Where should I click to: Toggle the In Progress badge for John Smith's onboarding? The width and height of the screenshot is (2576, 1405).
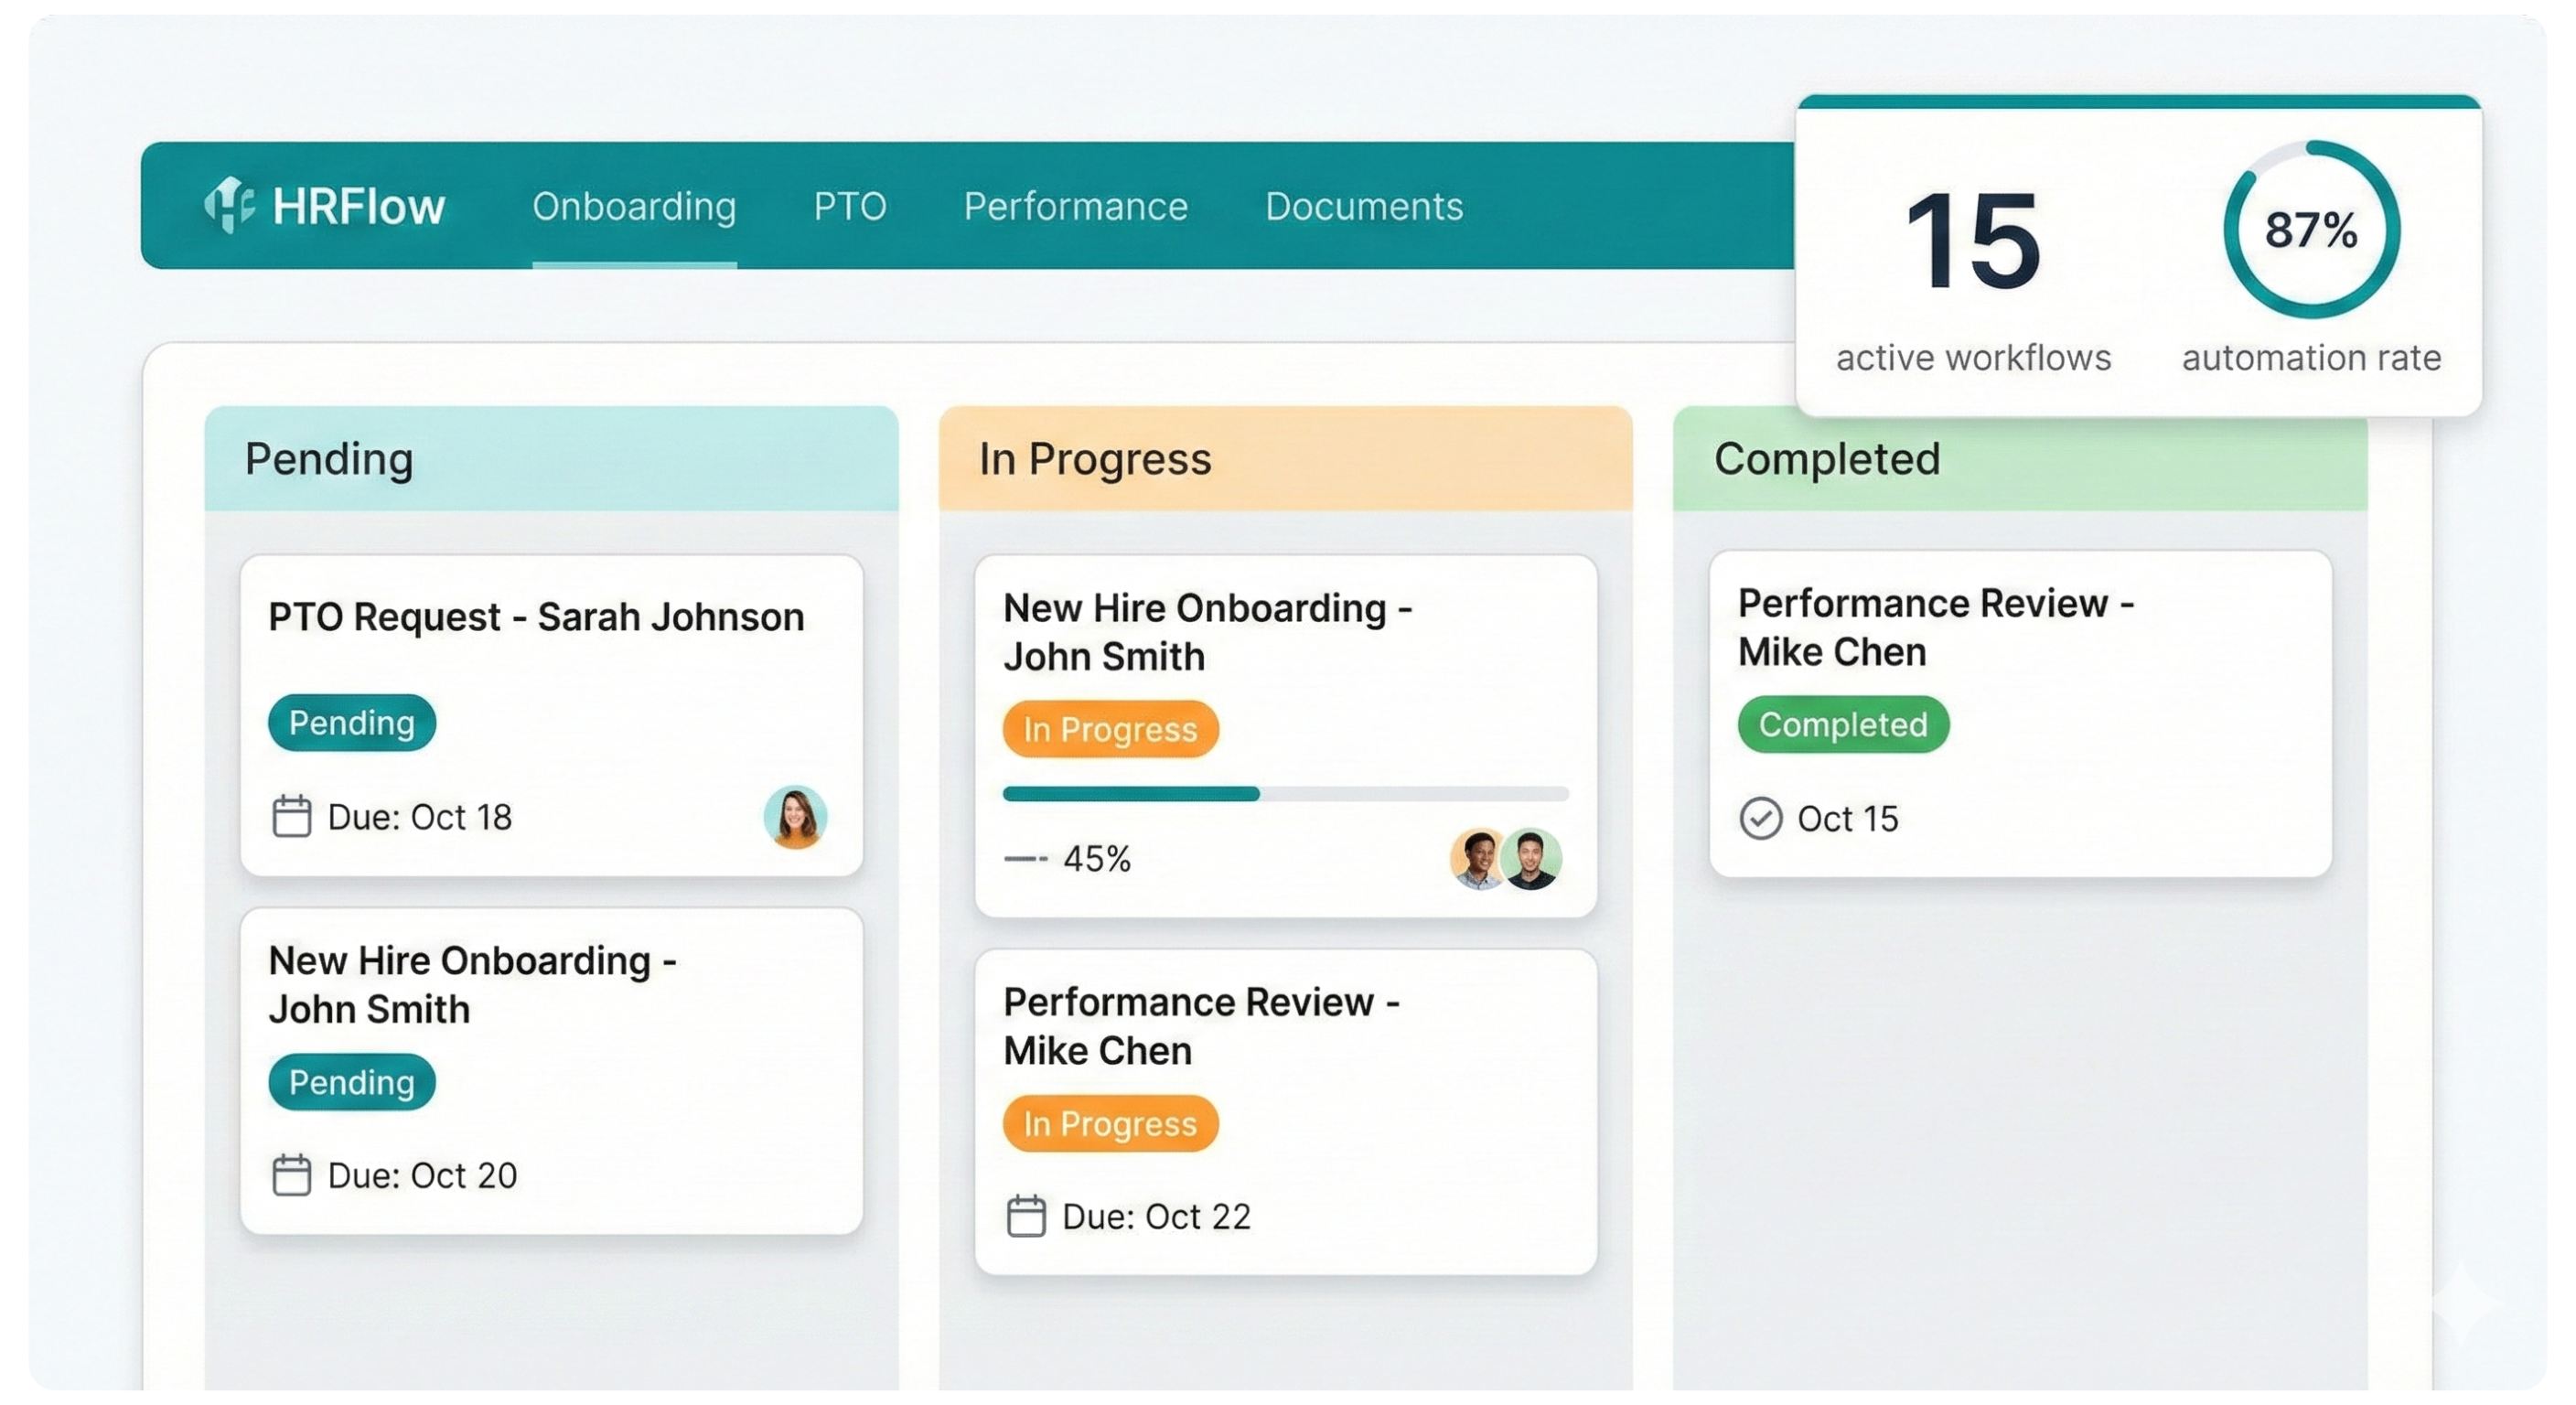click(1110, 730)
